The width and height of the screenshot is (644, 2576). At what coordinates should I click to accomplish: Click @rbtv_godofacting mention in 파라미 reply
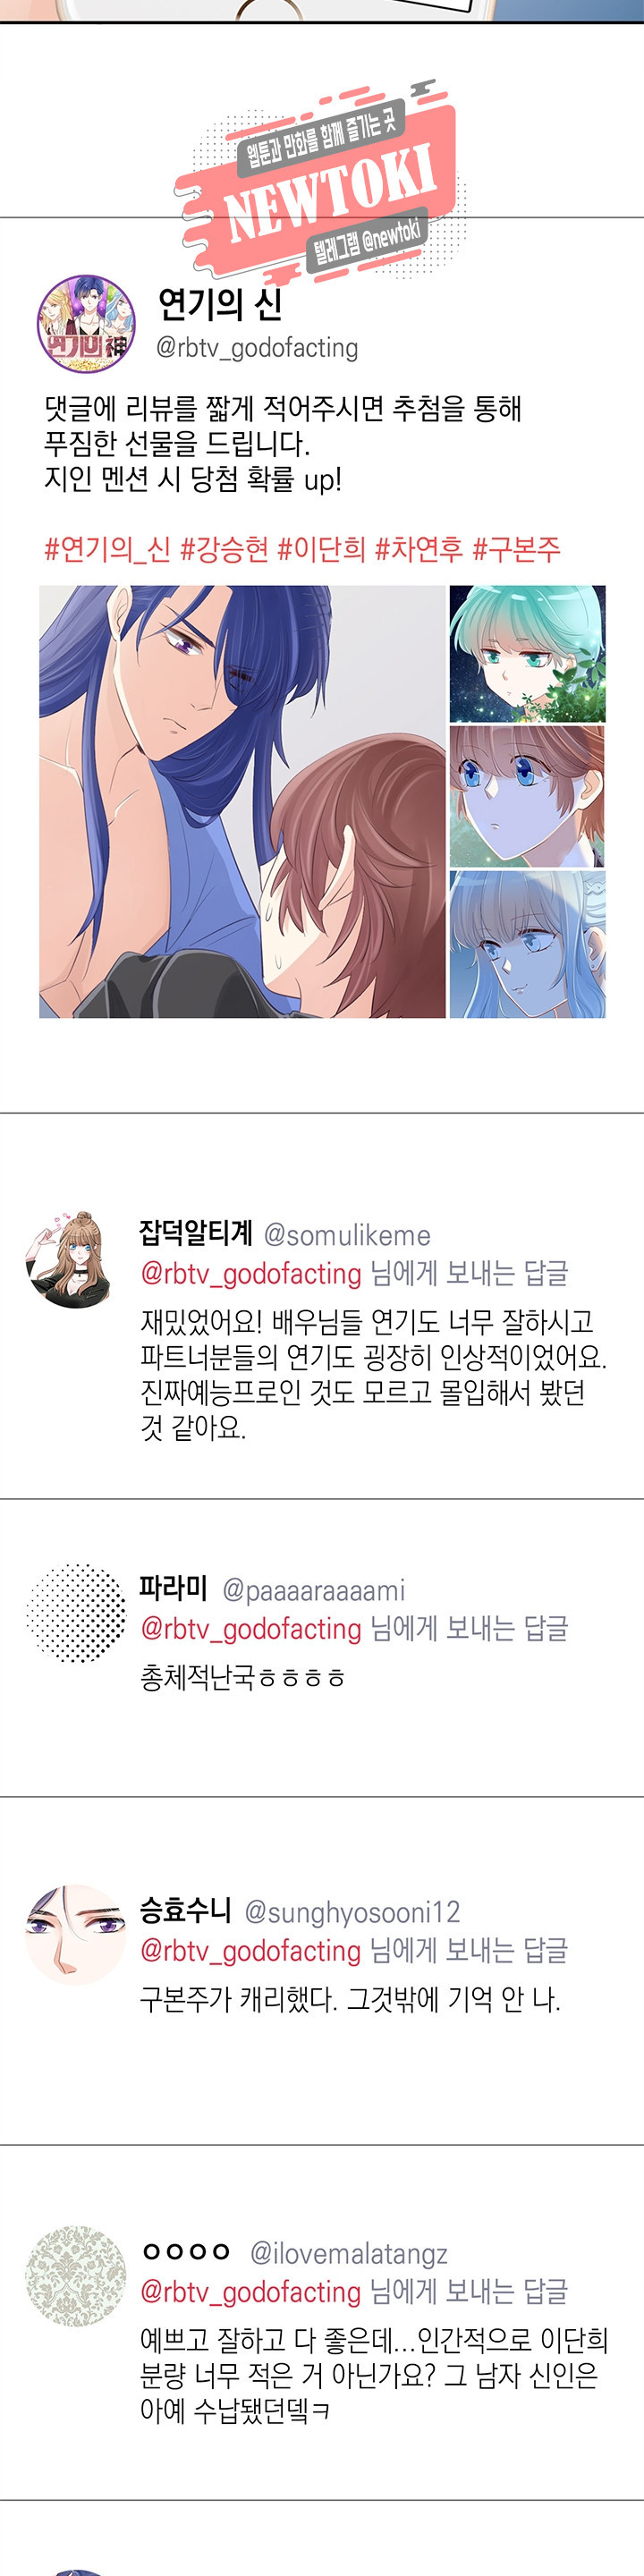tap(251, 1629)
